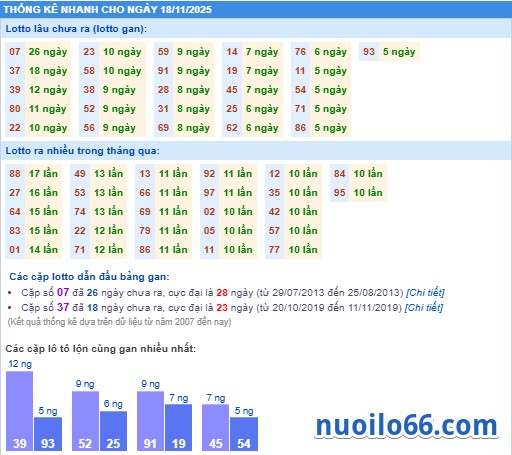Click lotto gan number 93

pos(369,52)
